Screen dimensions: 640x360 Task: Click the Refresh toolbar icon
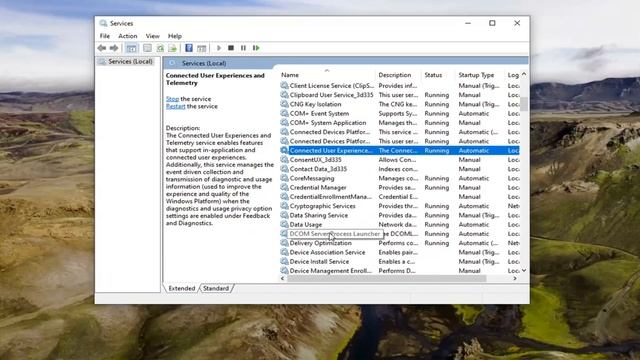pyautogui.click(x=160, y=48)
